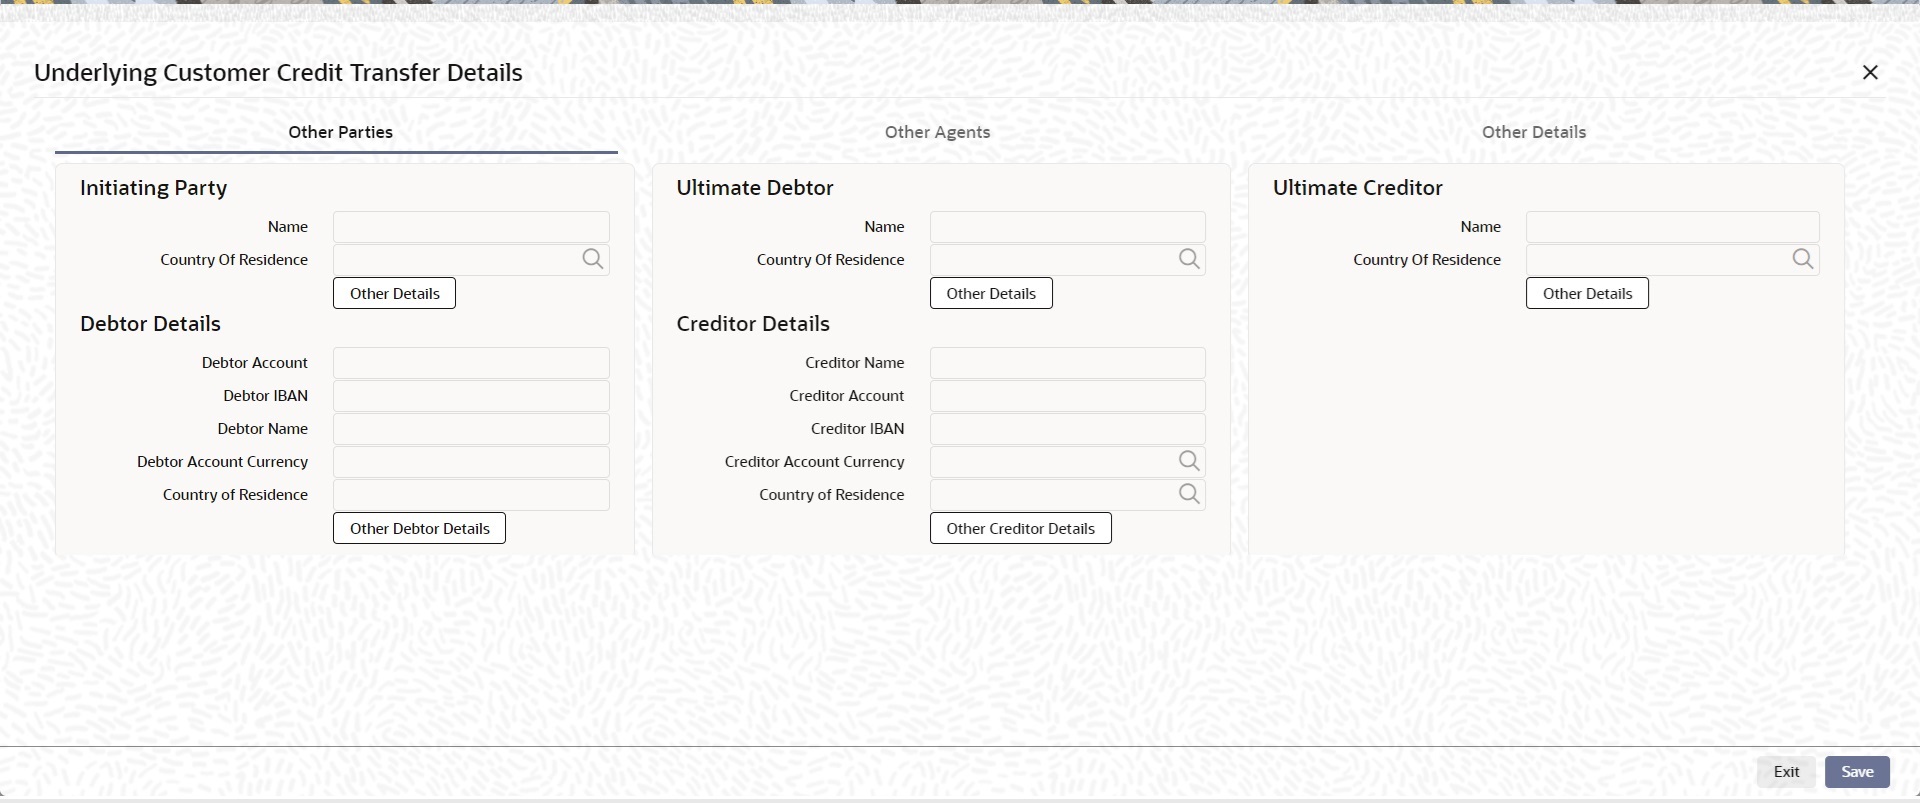The height and width of the screenshot is (803, 1920).
Task: Focus the Creditor Account field
Action: pos(1068,396)
